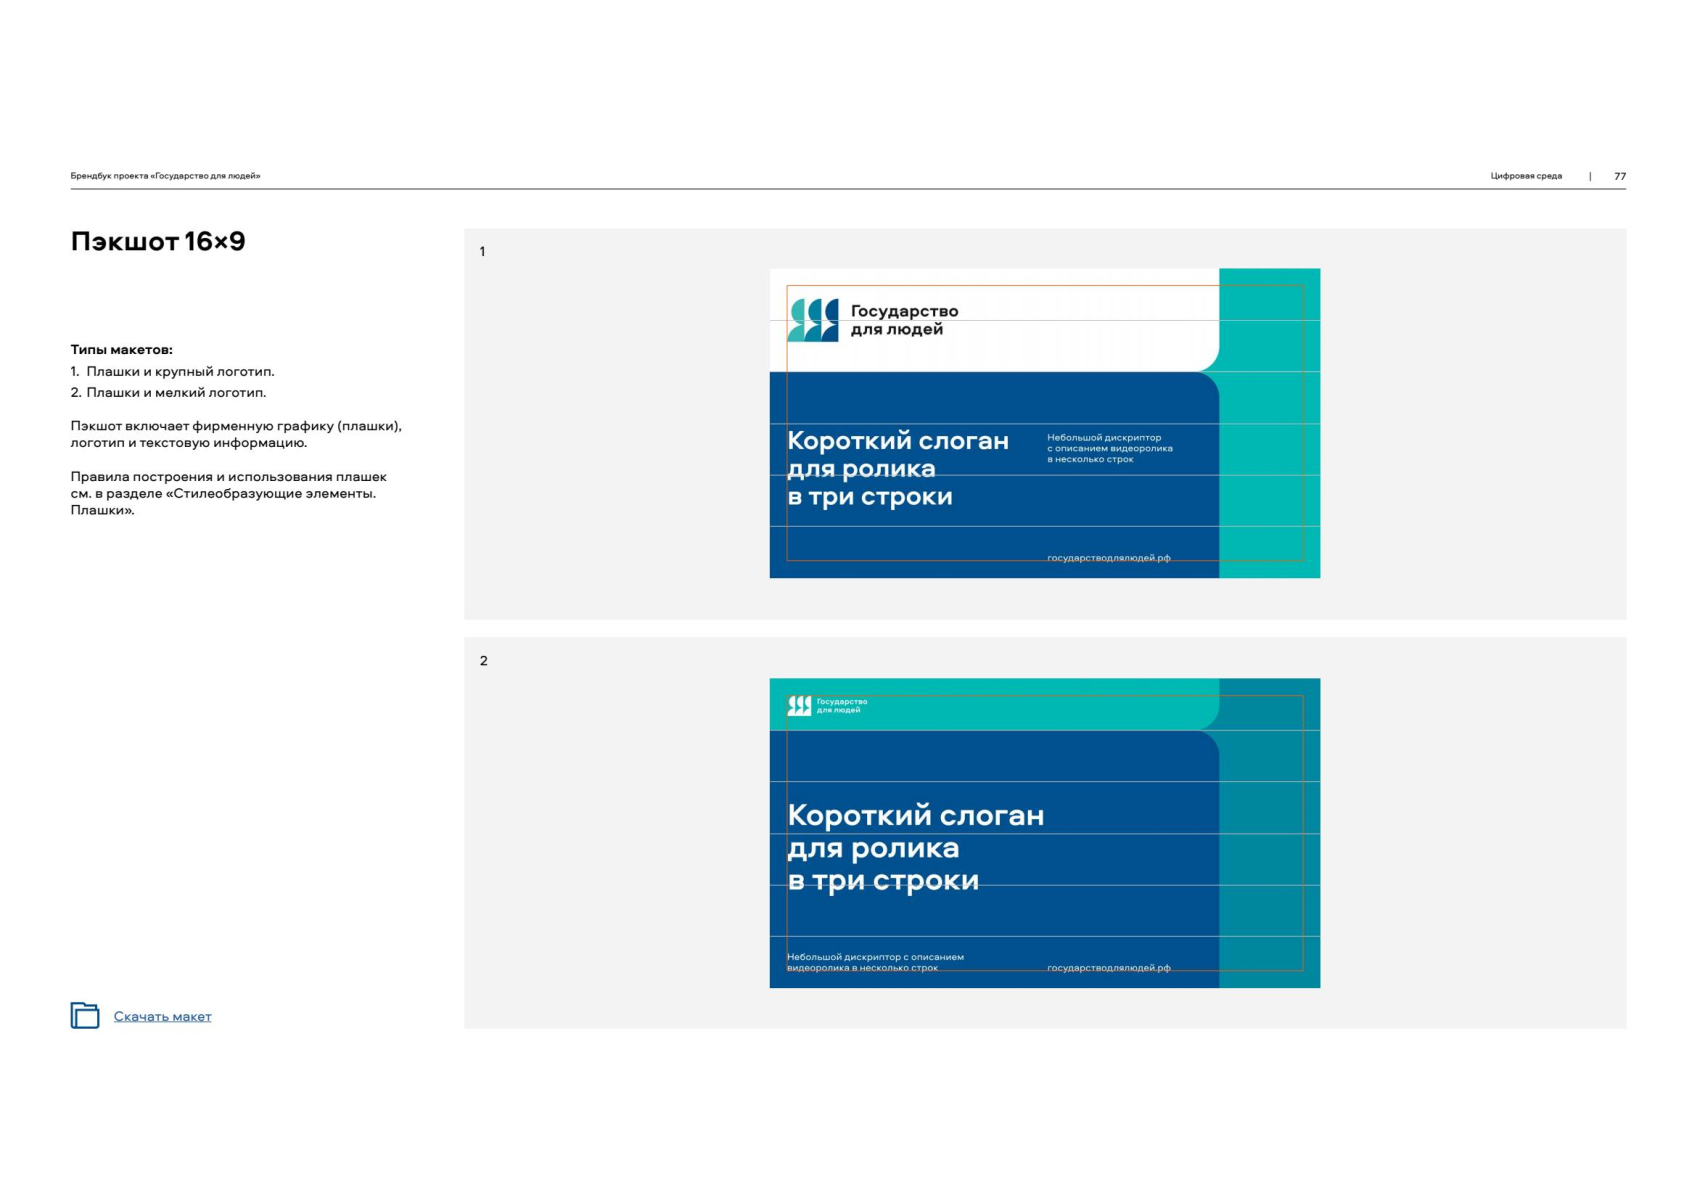Viewport: 1697px width, 1200px height.
Task: Click the Типы макетов subheading
Action: (121, 350)
